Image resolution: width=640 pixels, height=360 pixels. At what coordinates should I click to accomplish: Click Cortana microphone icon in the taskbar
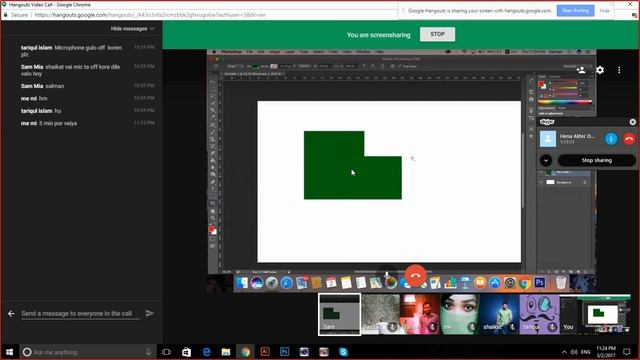click(148, 352)
